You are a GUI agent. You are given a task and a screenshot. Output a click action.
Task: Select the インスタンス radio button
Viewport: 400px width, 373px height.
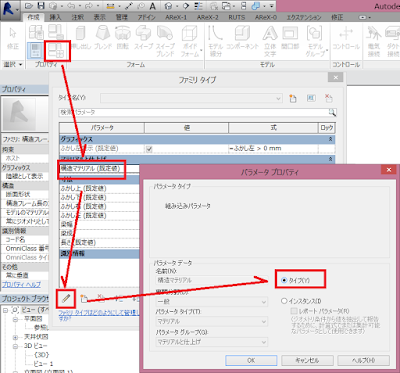[284, 301]
